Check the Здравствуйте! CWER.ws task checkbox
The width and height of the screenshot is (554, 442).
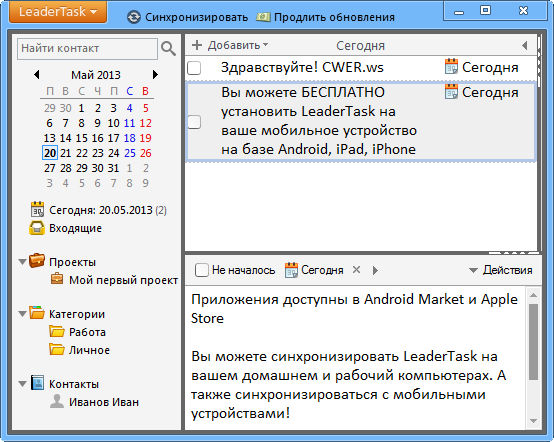(x=194, y=68)
